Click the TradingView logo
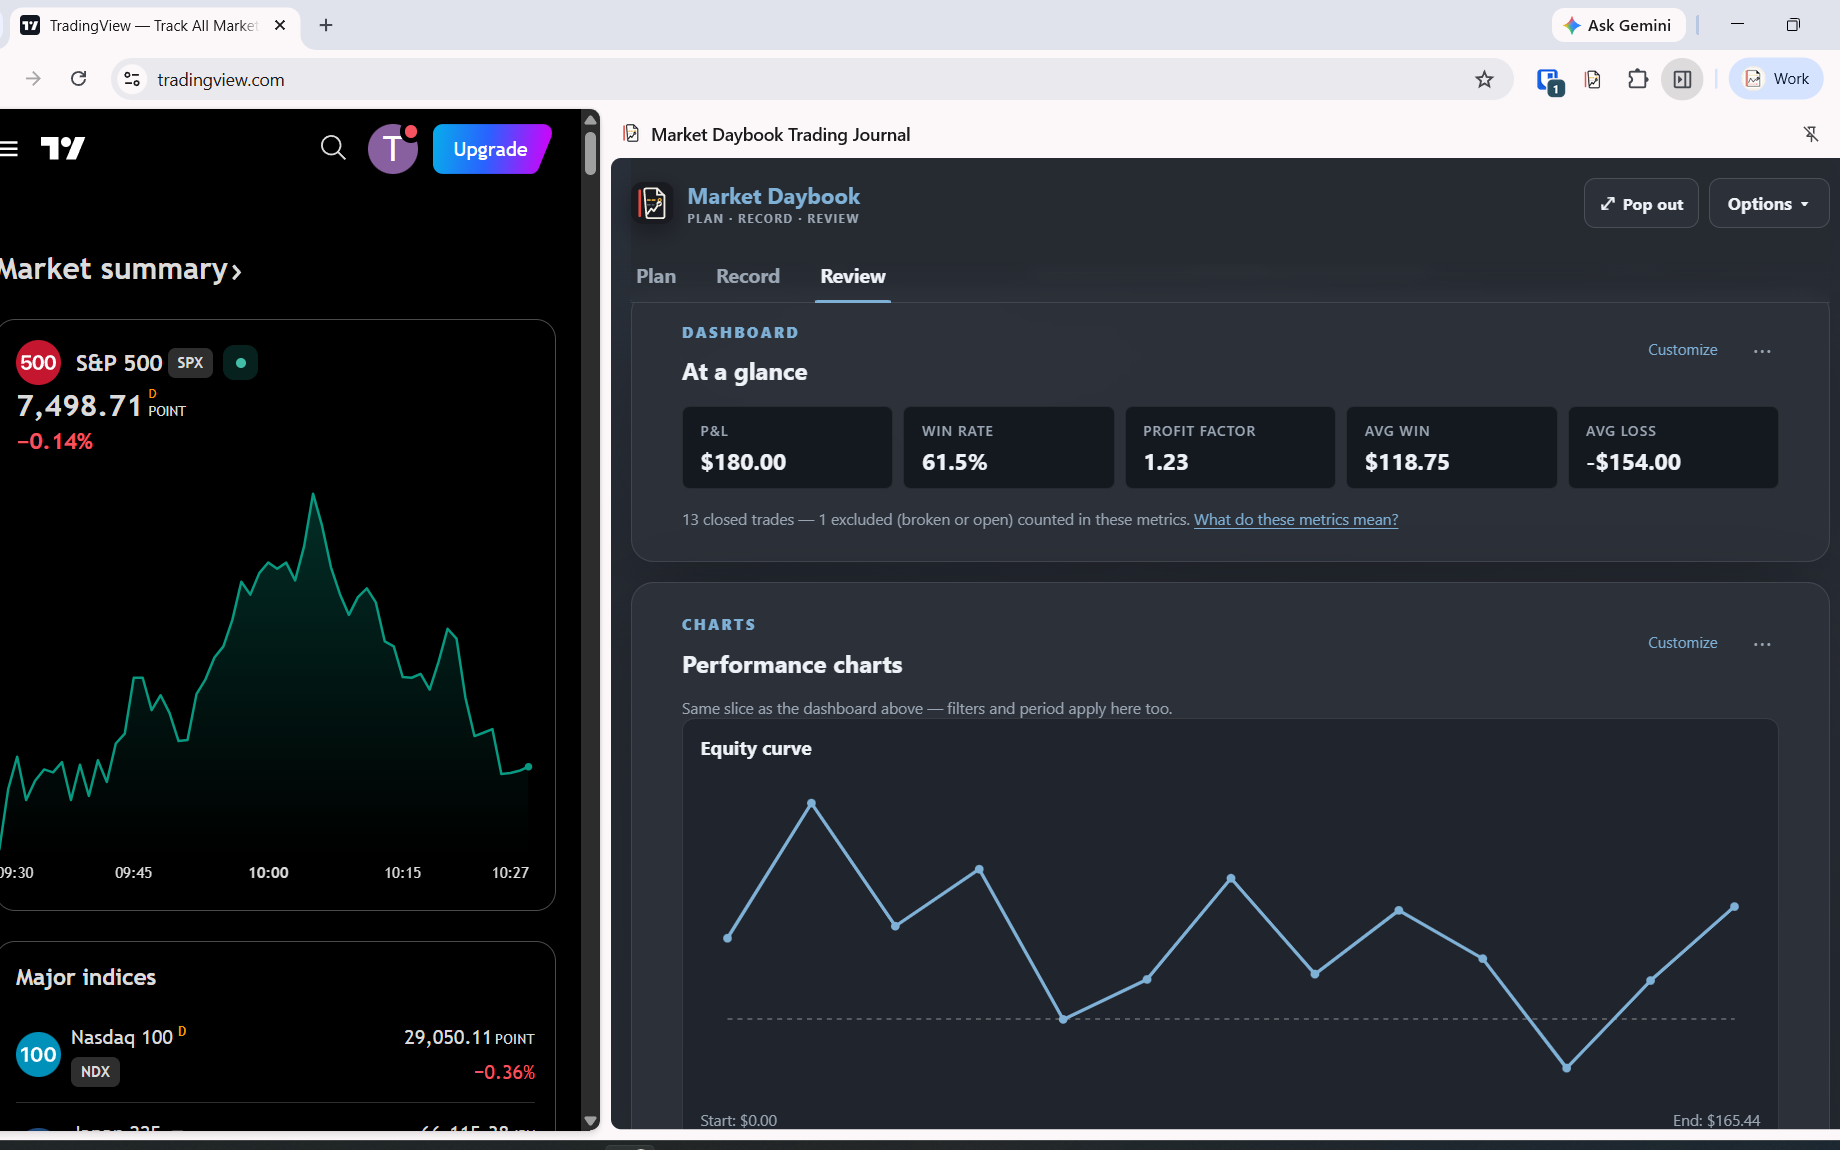The image size is (1840, 1150). 62,149
